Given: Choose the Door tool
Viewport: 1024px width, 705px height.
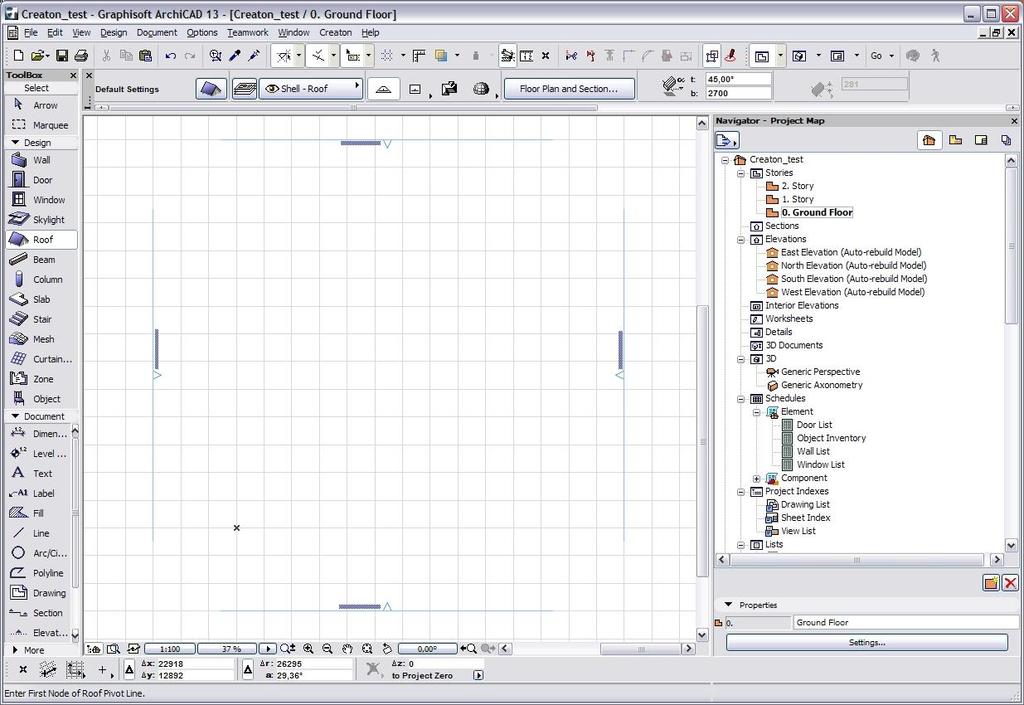Looking at the screenshot, I should coord(40,180).
